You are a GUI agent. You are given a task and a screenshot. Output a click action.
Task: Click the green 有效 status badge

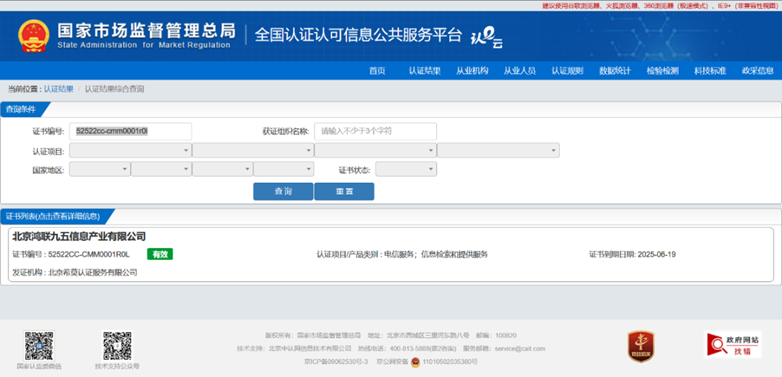pyautogui.click(x=160, y=254)
